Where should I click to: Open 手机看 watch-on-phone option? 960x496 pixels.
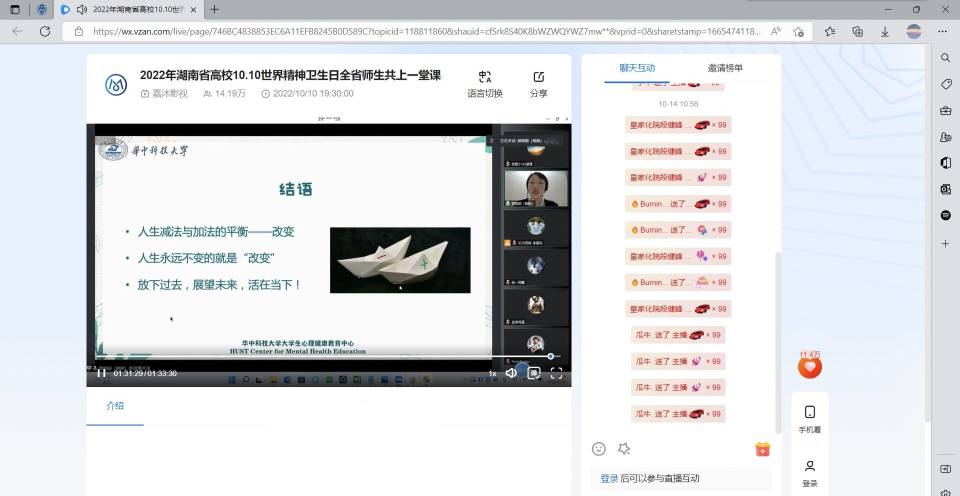pyautogui.click(x=810, y=418)
